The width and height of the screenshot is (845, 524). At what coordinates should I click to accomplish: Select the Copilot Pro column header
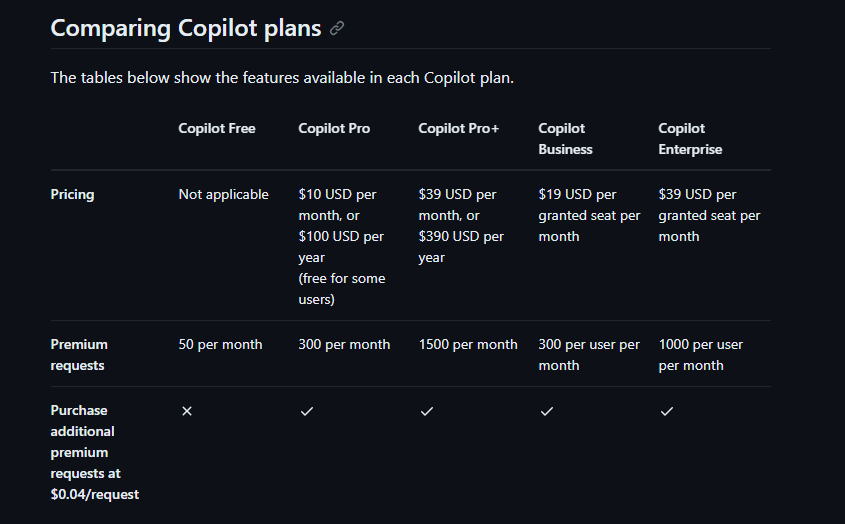334,128
